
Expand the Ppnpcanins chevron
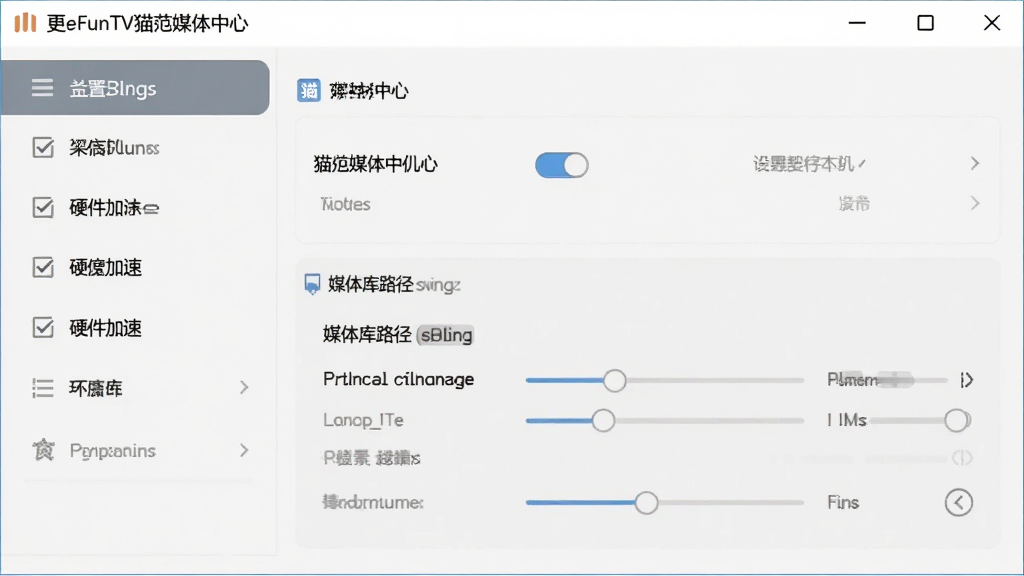point(244,450)
